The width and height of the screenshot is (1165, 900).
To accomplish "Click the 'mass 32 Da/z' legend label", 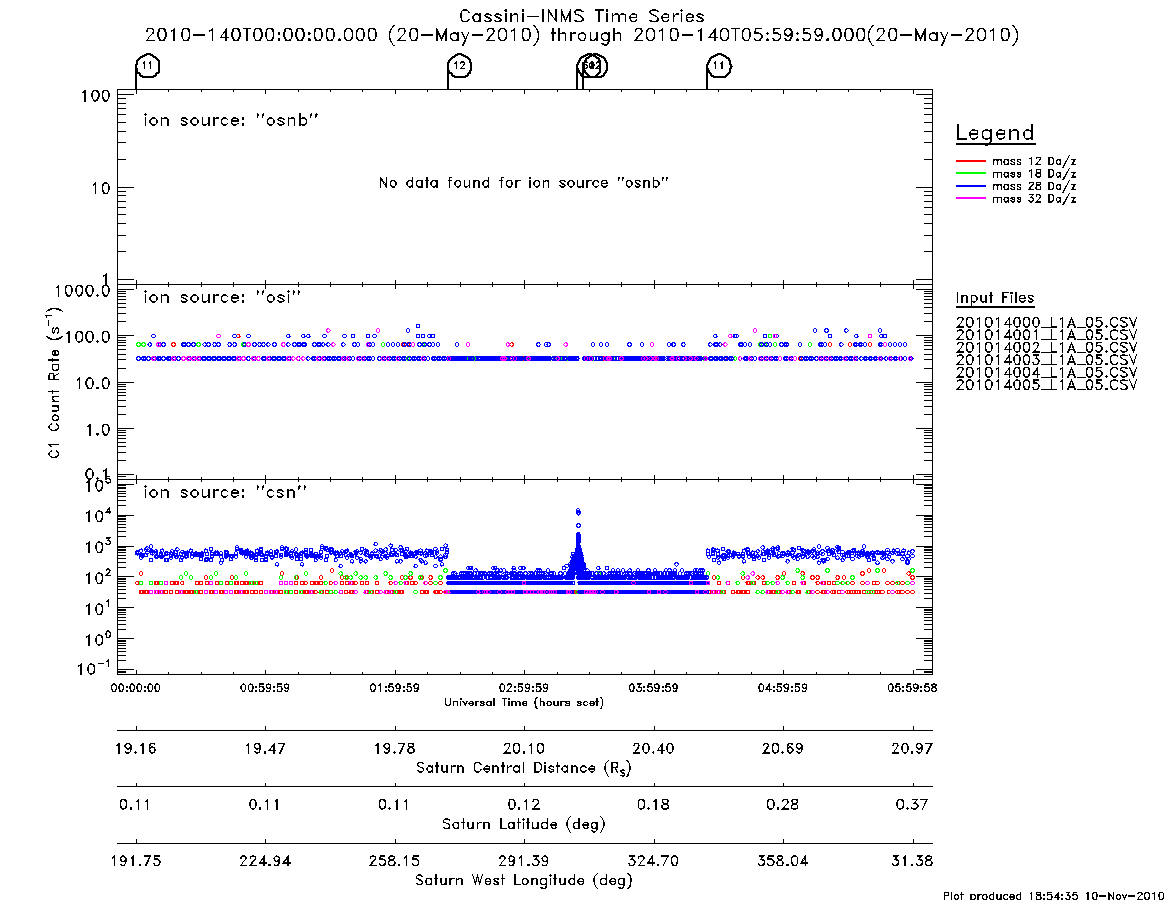I will point(1034,199).
